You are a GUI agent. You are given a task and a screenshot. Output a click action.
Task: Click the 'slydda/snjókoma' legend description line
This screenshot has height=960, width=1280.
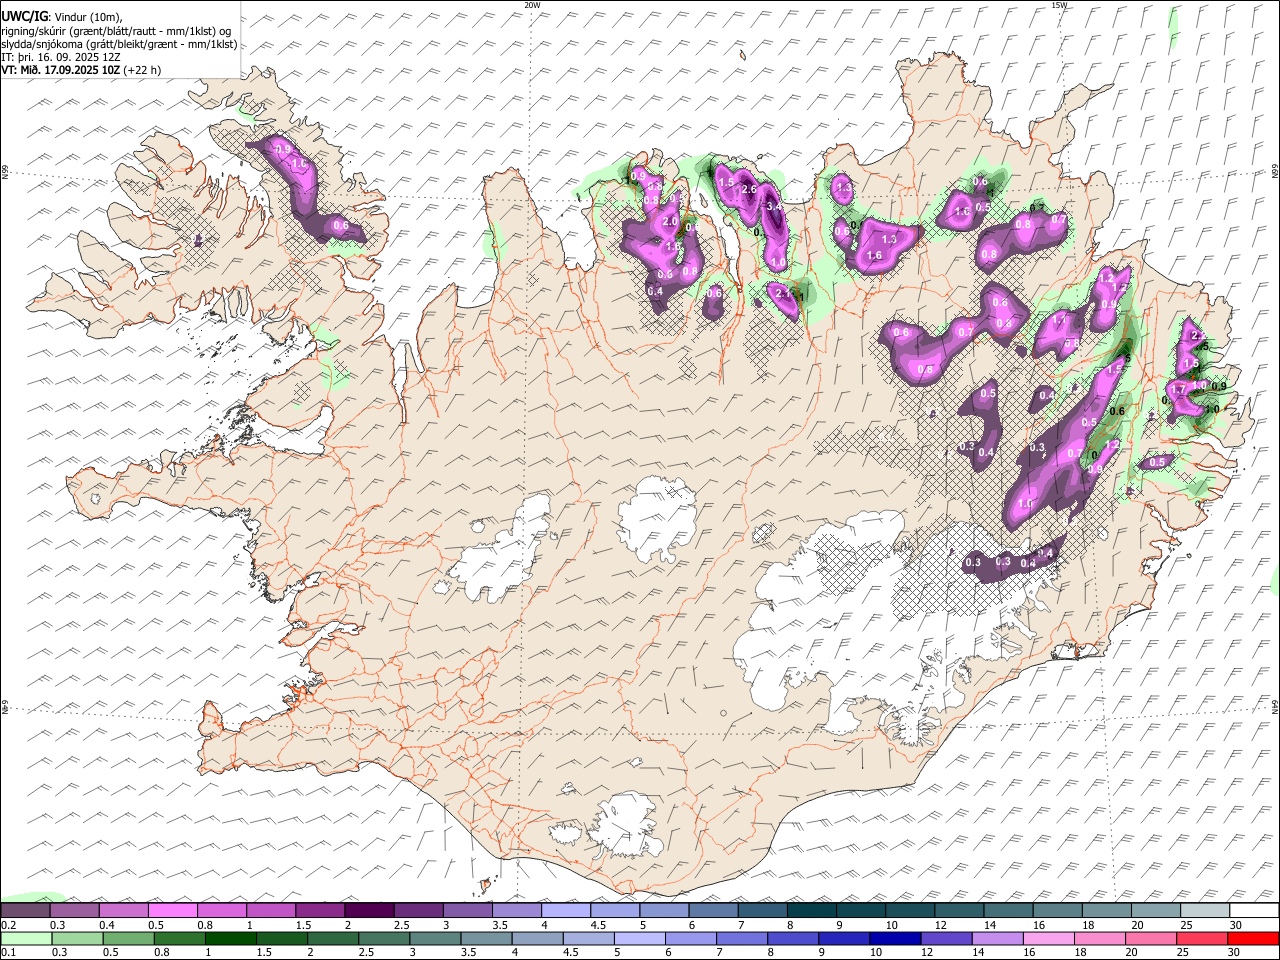click(119, 44)
